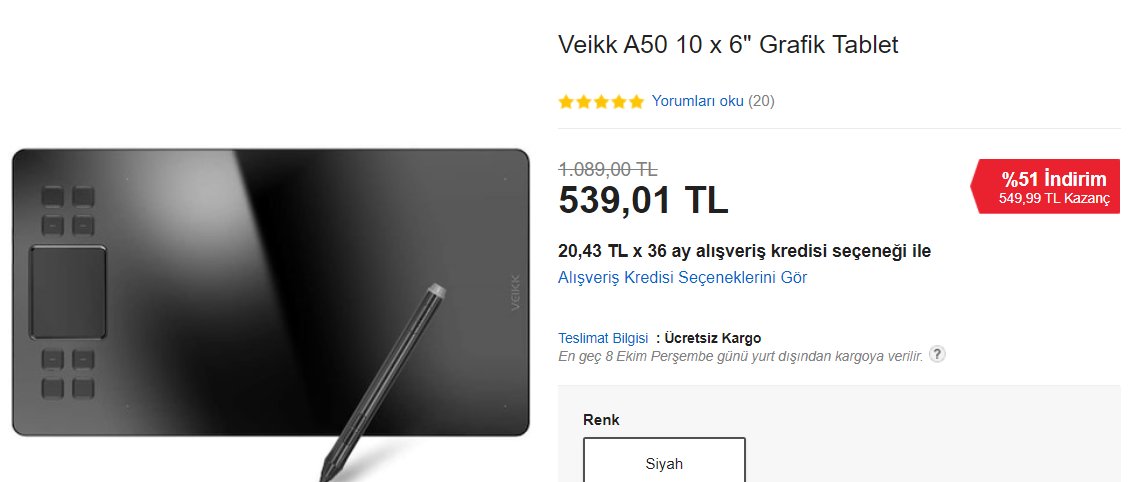Click the stylus pen in product image
Viewport: 1135px width, 482px height.
pyautogui.click(x=384, y=382)
